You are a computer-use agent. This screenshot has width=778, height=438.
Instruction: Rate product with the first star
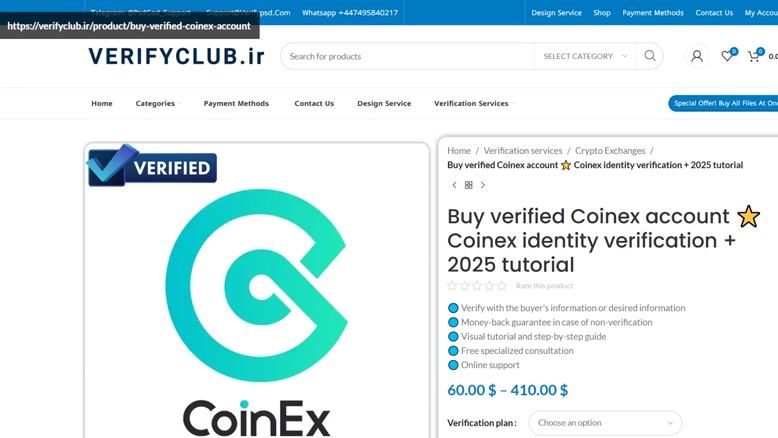pos(452,286)
